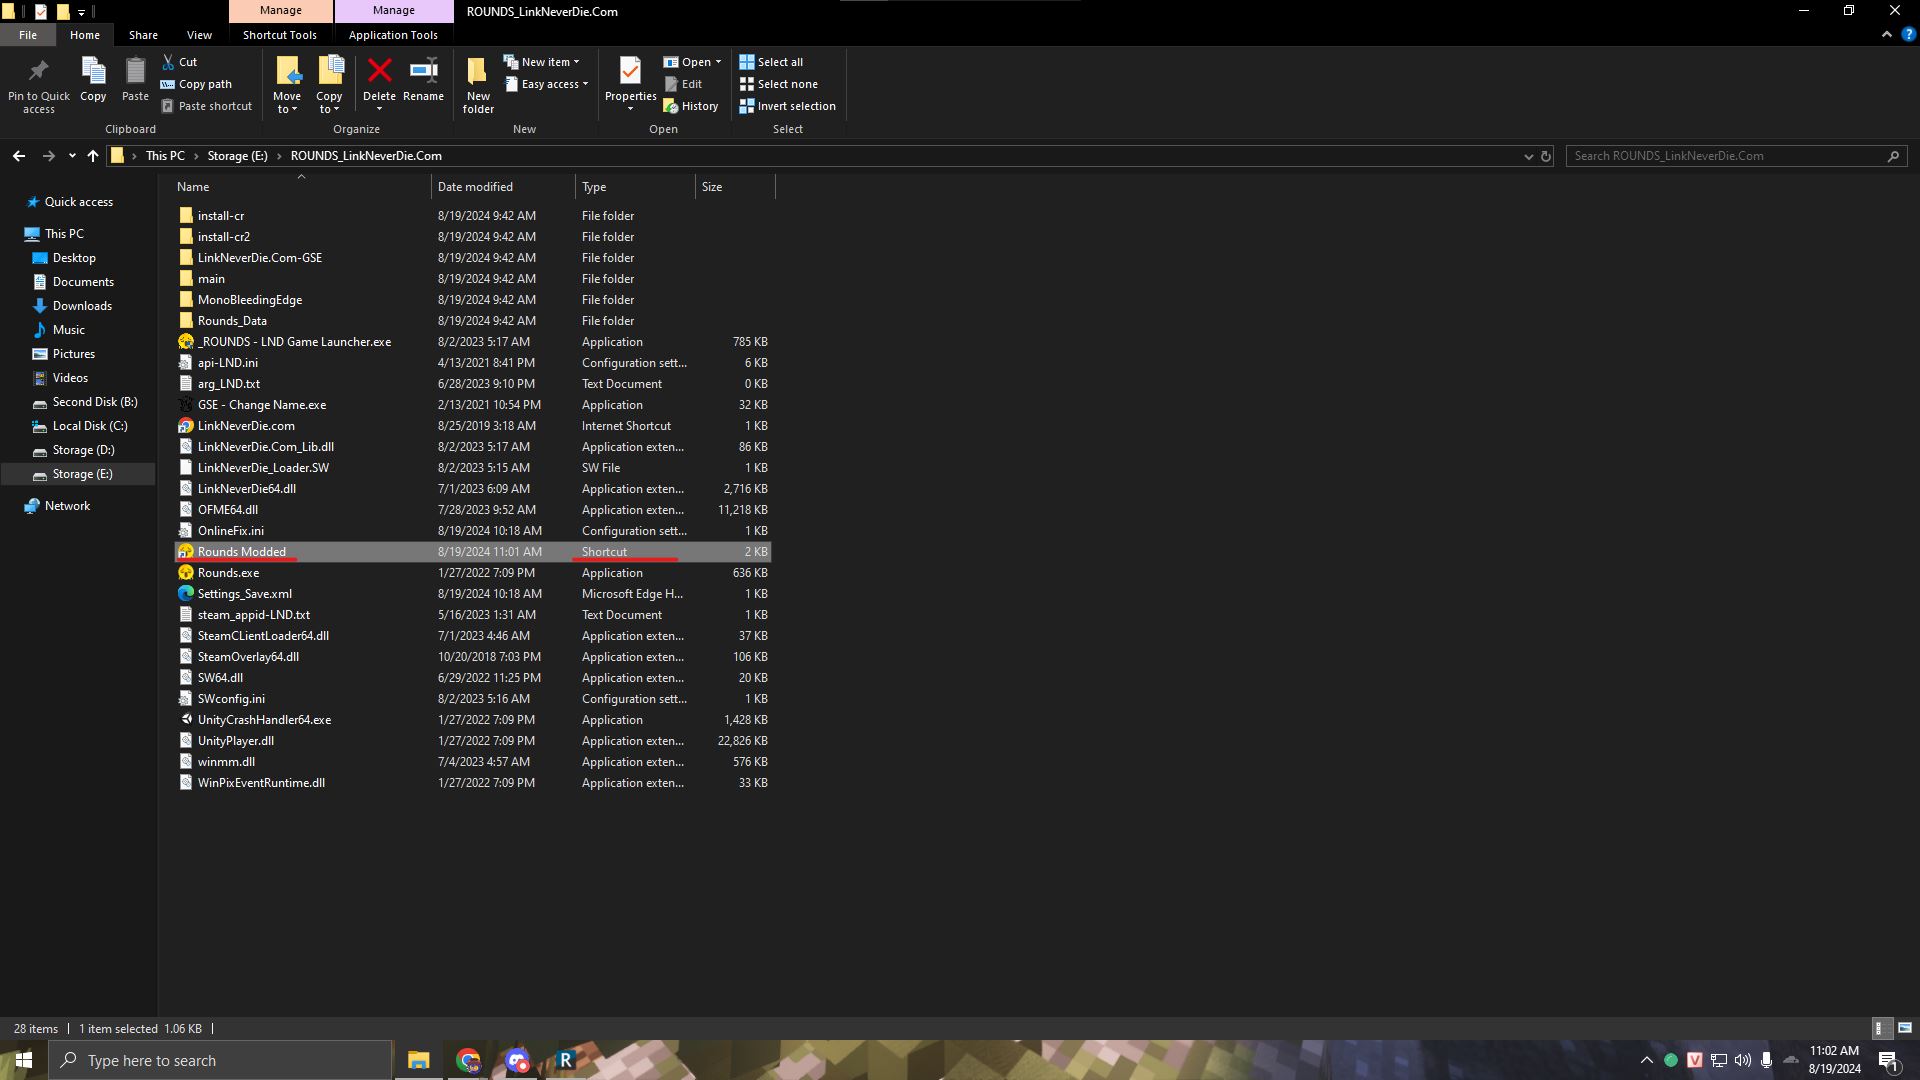Open the Easy access dropdown
This screenshot has width=1920, height=1080.
click(547, 84)
